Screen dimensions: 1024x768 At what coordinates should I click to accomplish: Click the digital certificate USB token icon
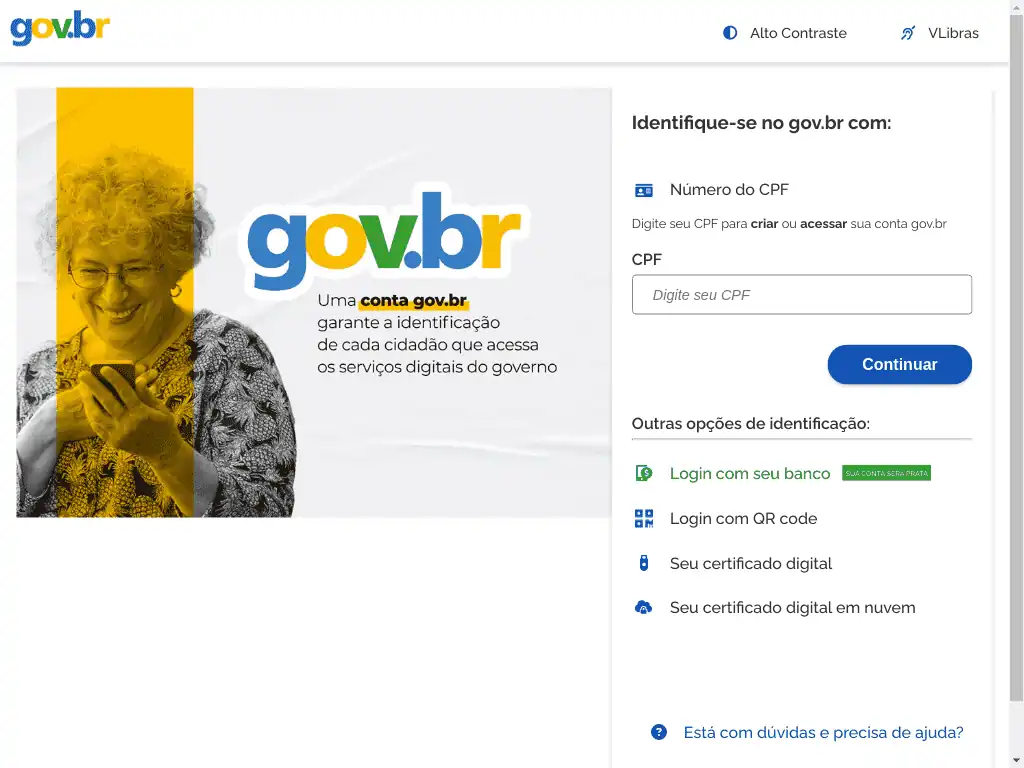643,563
